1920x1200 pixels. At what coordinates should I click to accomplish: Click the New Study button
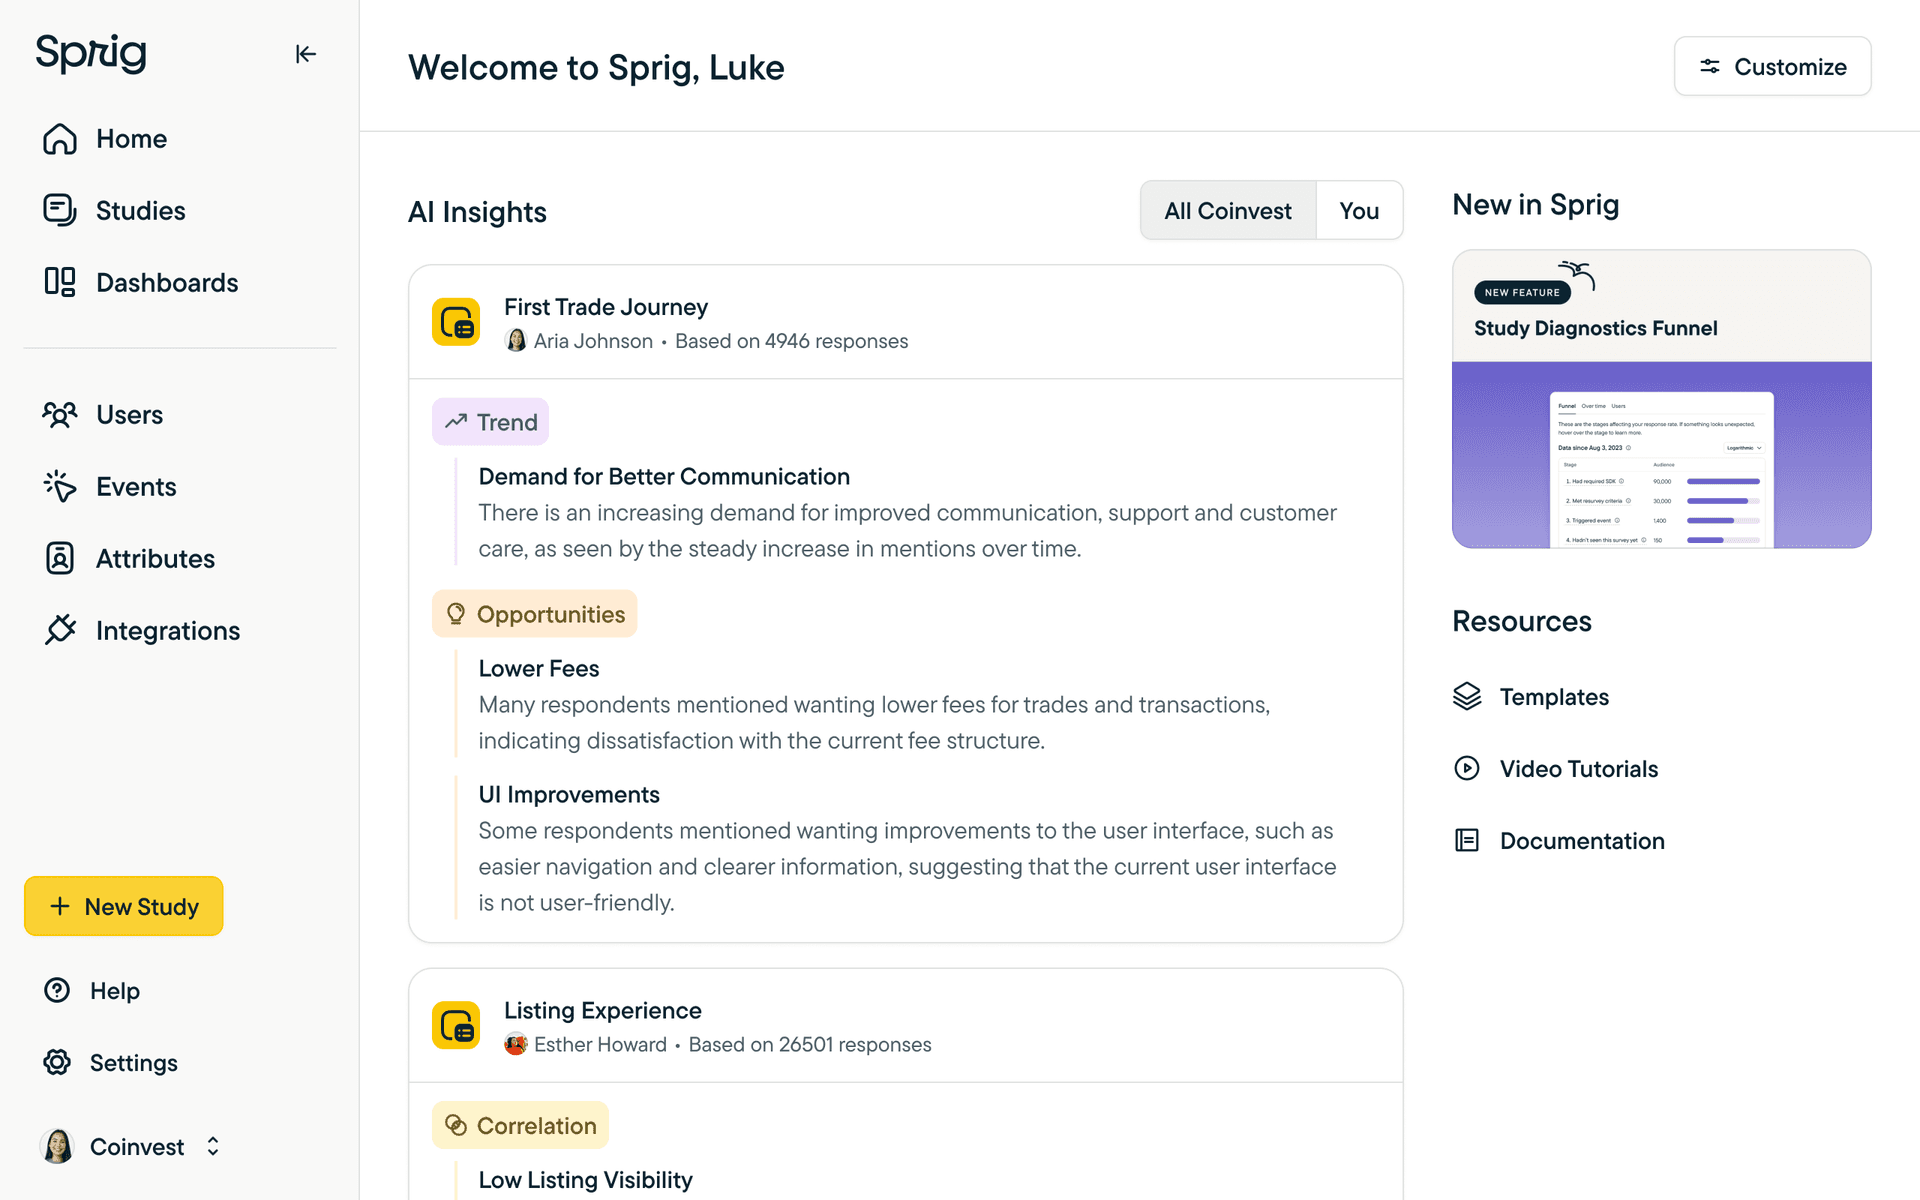[124, 906]
